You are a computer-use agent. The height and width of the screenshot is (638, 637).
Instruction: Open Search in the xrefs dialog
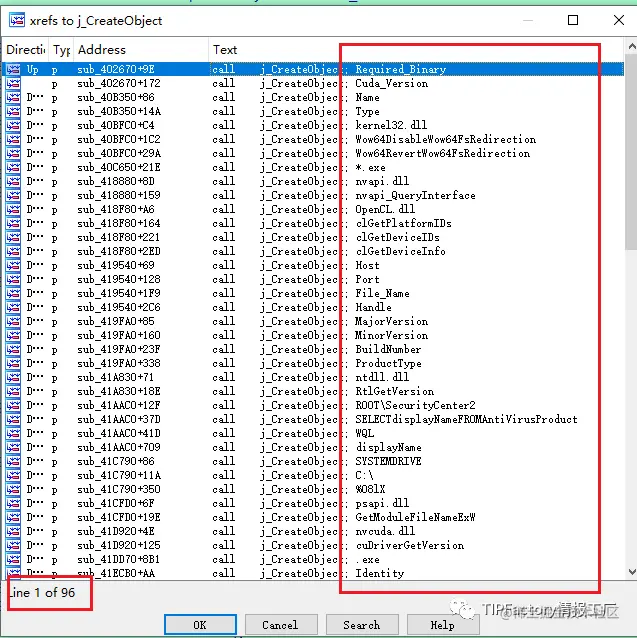click(362, 625)
